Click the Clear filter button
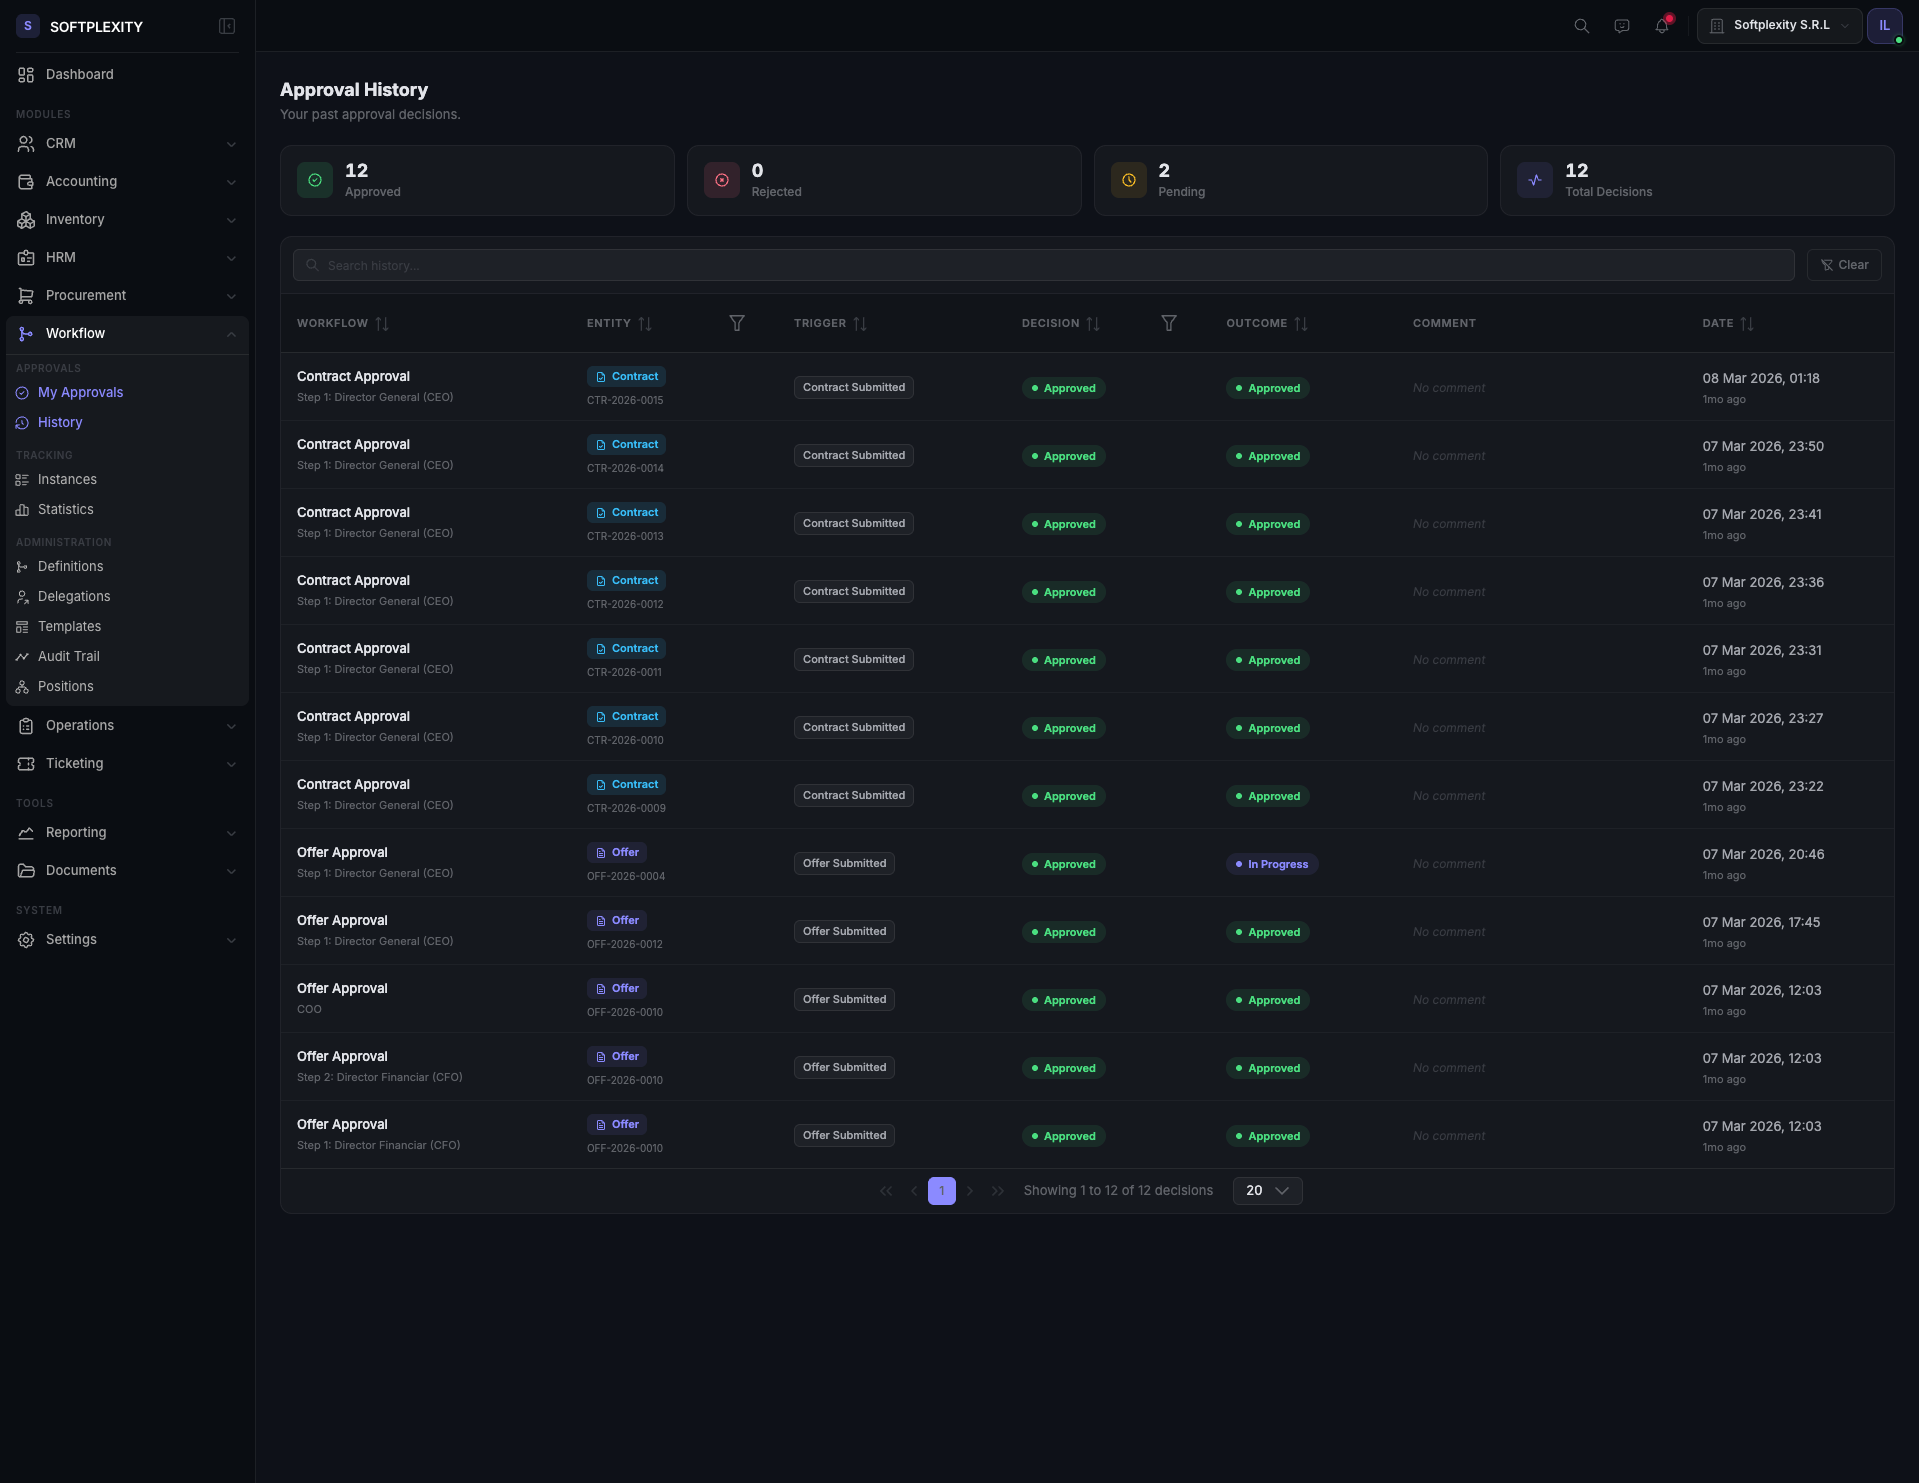 tap(1844, 265)
